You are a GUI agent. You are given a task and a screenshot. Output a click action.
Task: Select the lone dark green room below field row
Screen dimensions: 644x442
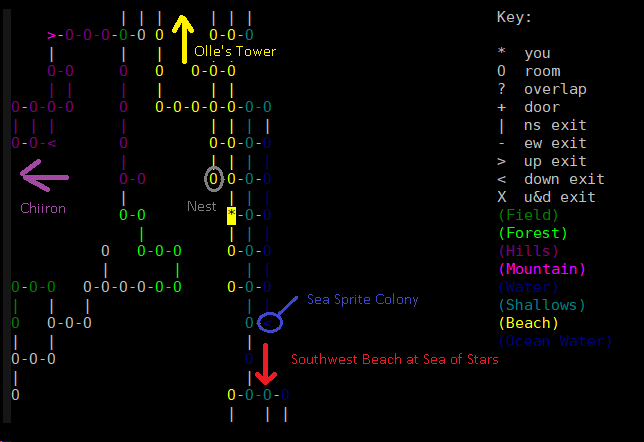click(x=15, y=323)
